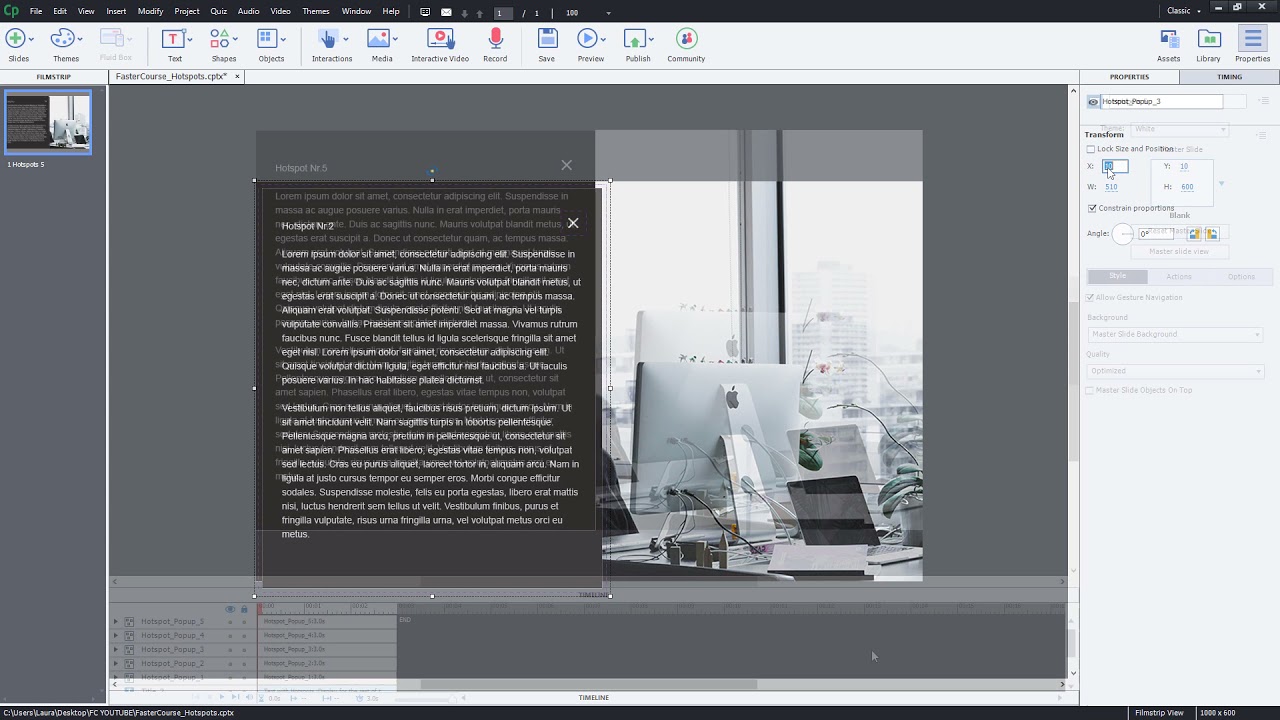Screen dimensions: 1280x720
Task: Click the Angle rotation dial
Action: (x=1123, y=234)
